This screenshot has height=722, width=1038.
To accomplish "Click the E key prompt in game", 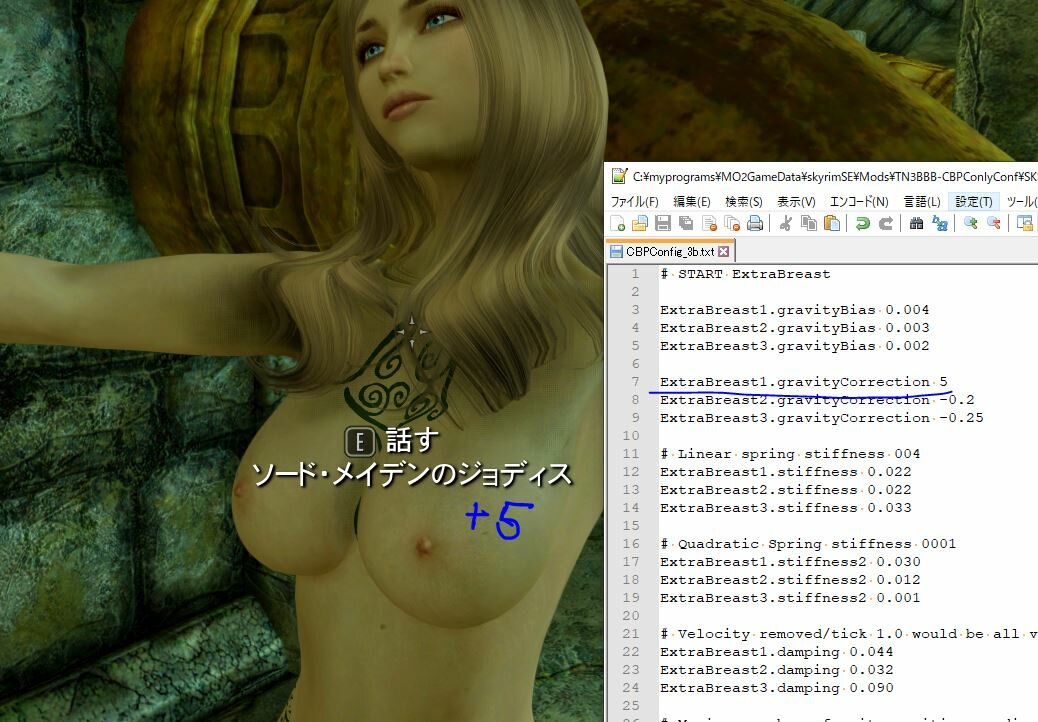I will coord(360,442).
